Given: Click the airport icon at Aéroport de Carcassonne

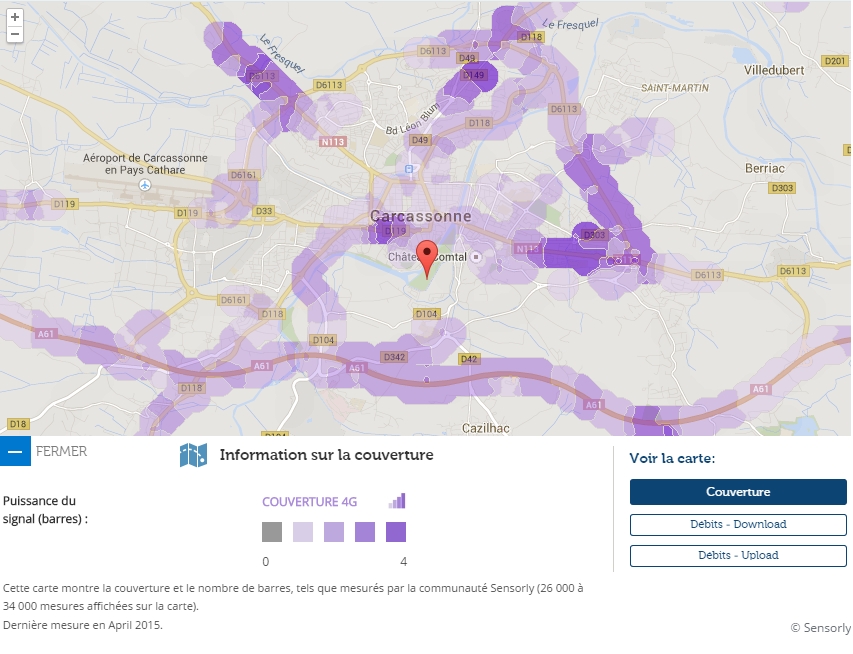Looking at the screenshot, I should click(145, 185).
